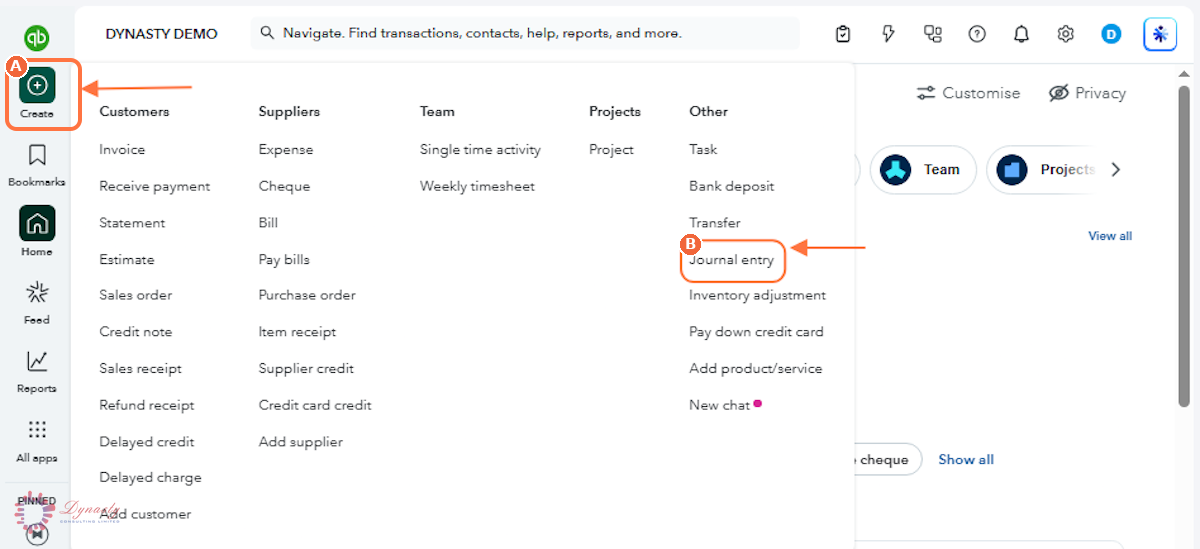The height and width of the screenshot is (549, 1200).
Task: Open Feed in the sidebar
Action: point(37,301)
